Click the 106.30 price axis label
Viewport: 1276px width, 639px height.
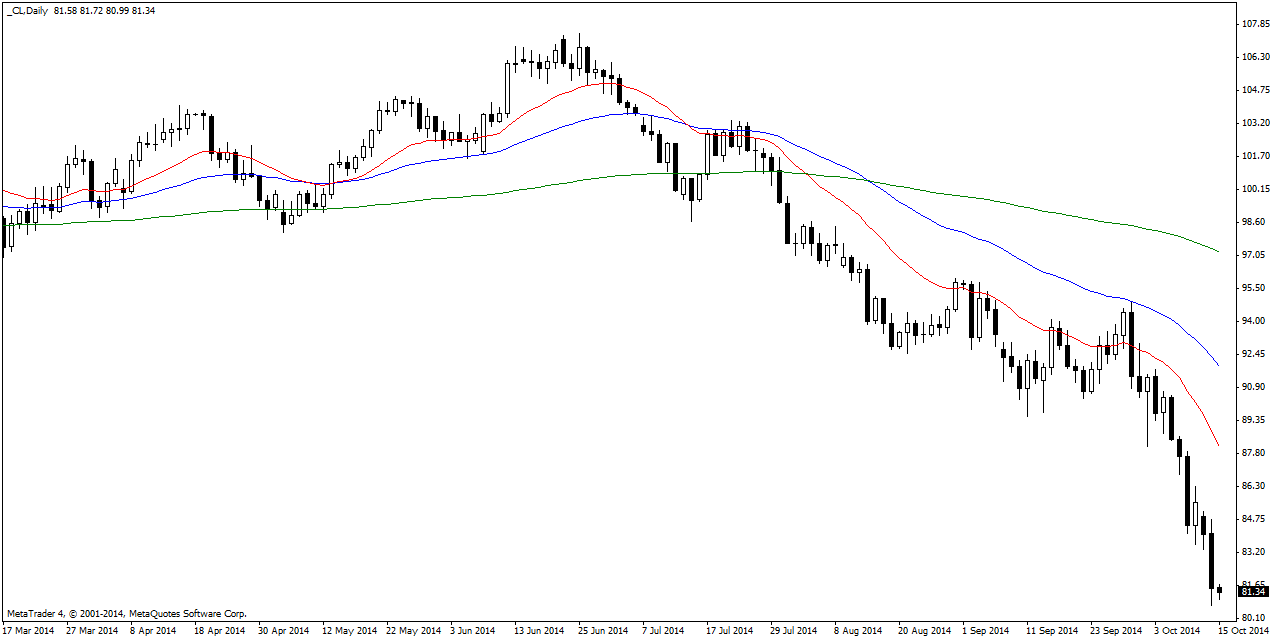tap(1254, 56)
